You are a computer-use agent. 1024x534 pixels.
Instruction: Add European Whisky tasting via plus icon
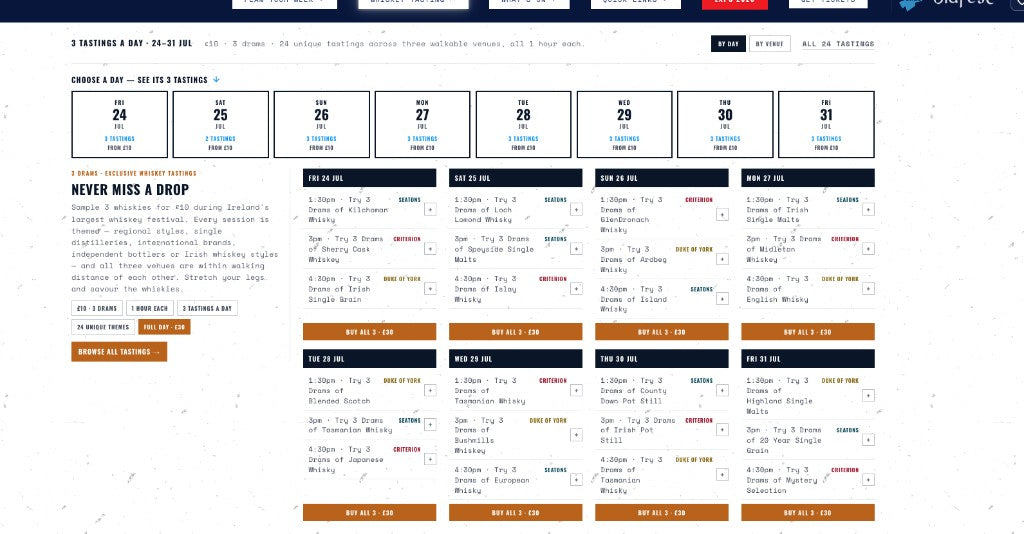(576, 480)
